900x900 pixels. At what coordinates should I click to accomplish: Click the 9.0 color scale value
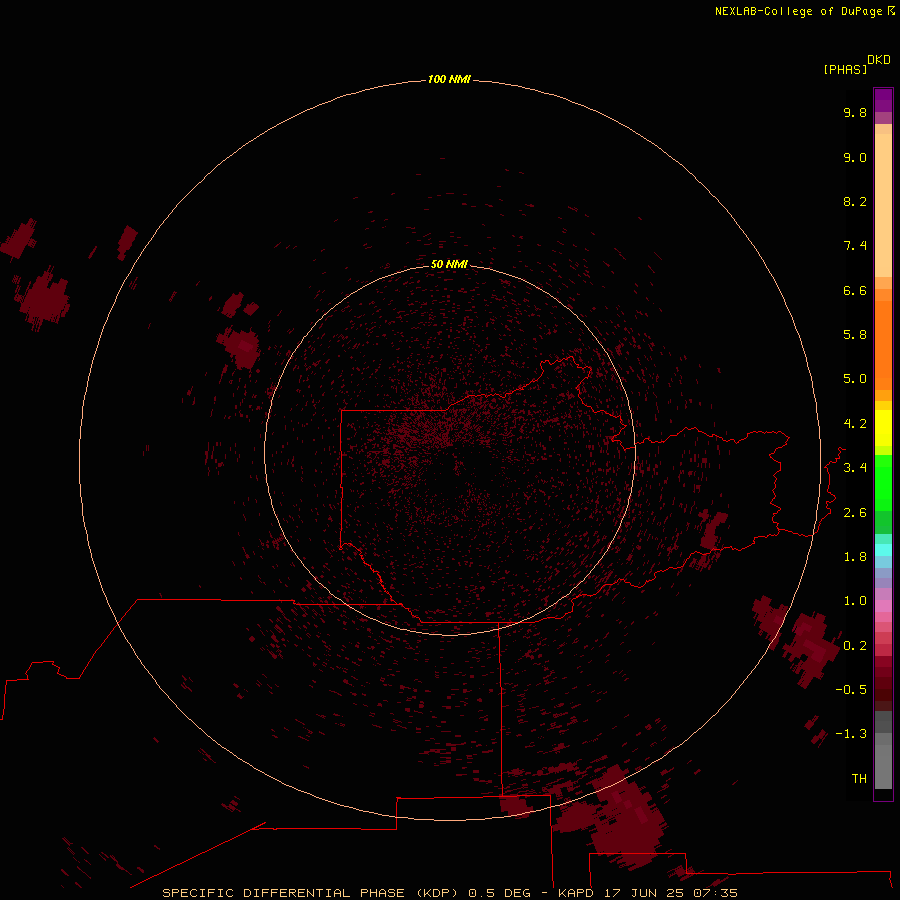pos(855,157)
